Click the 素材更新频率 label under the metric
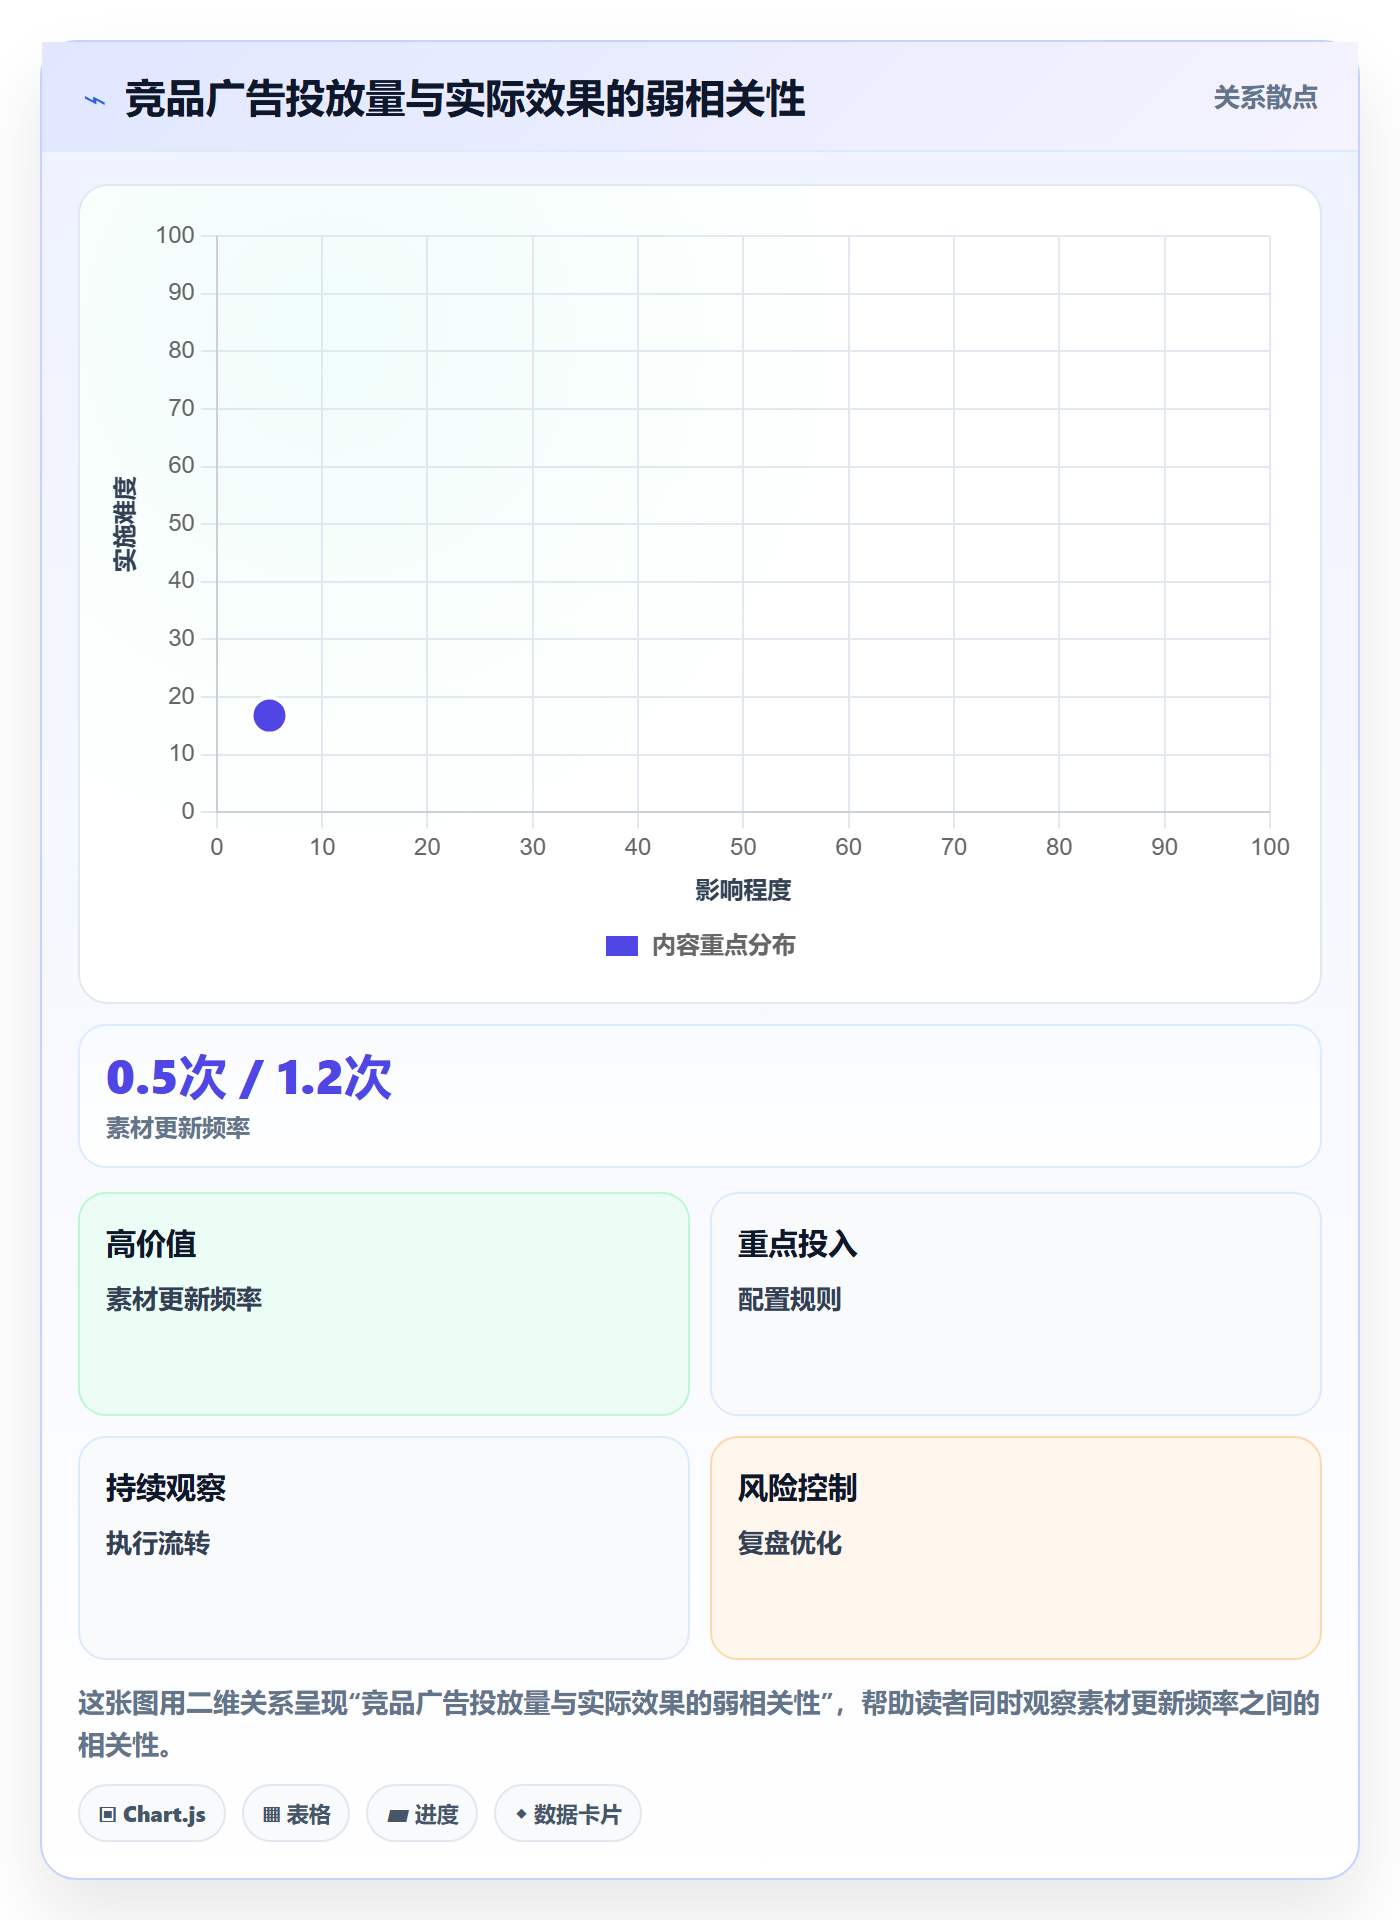 (178, 1128)
